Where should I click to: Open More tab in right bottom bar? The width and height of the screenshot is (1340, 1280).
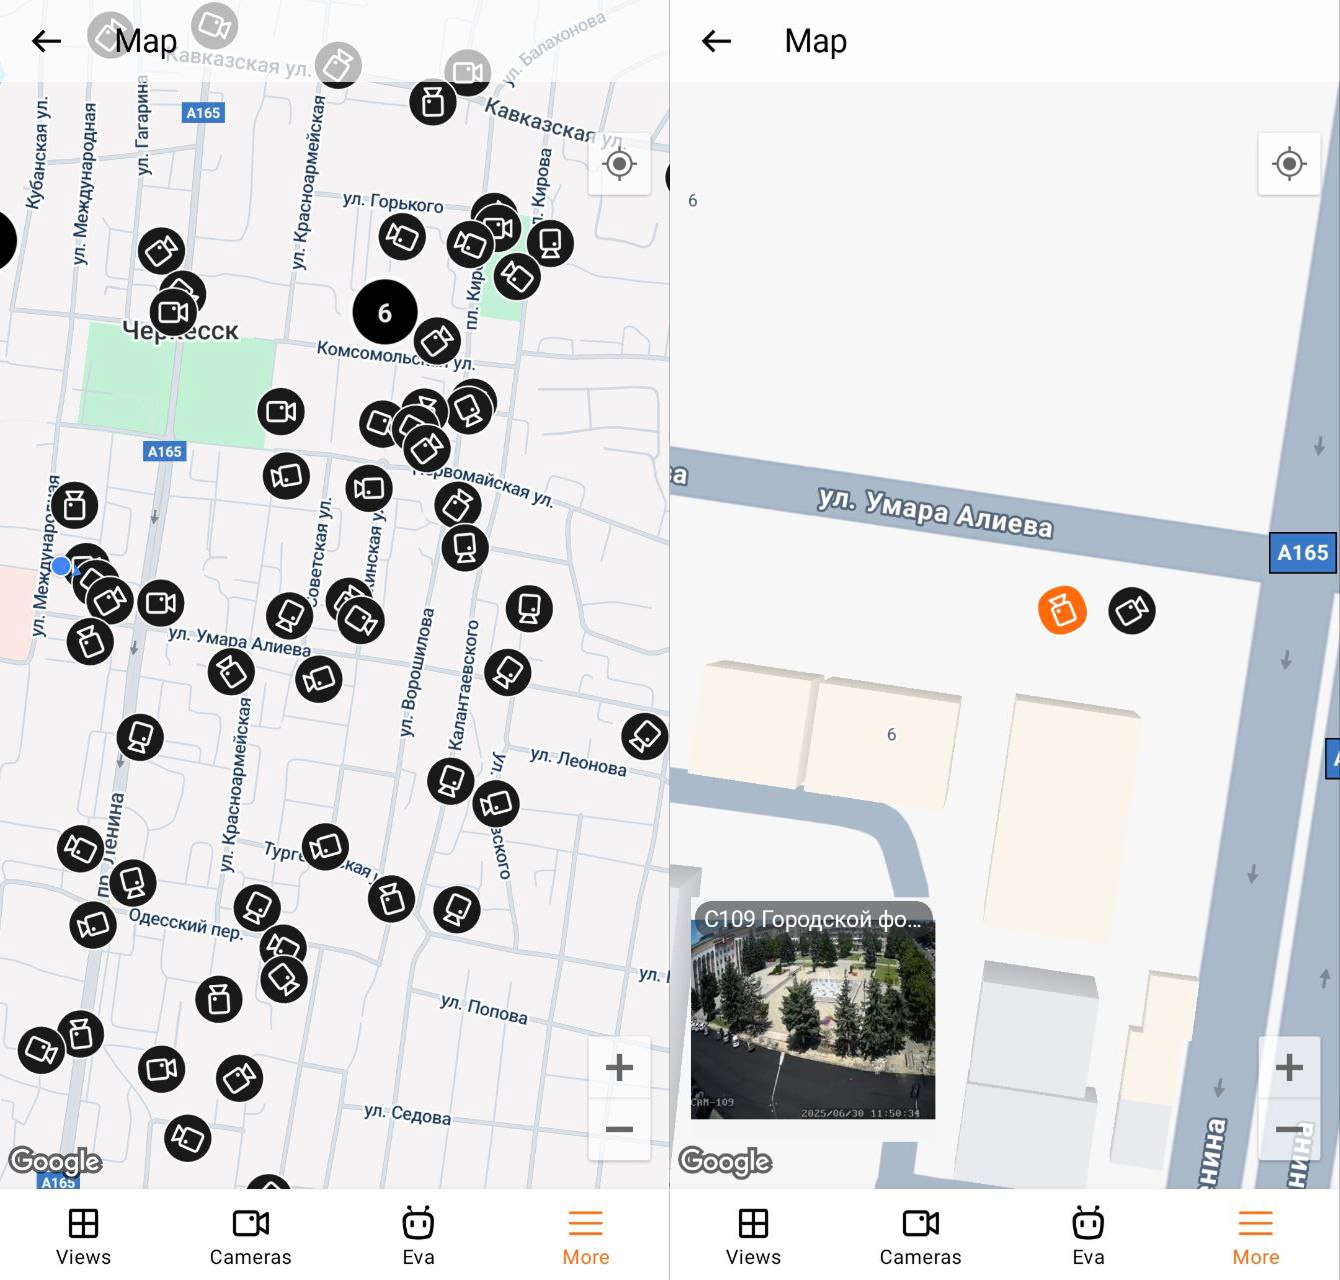pyautogui.click(x=1256, y=1236)
